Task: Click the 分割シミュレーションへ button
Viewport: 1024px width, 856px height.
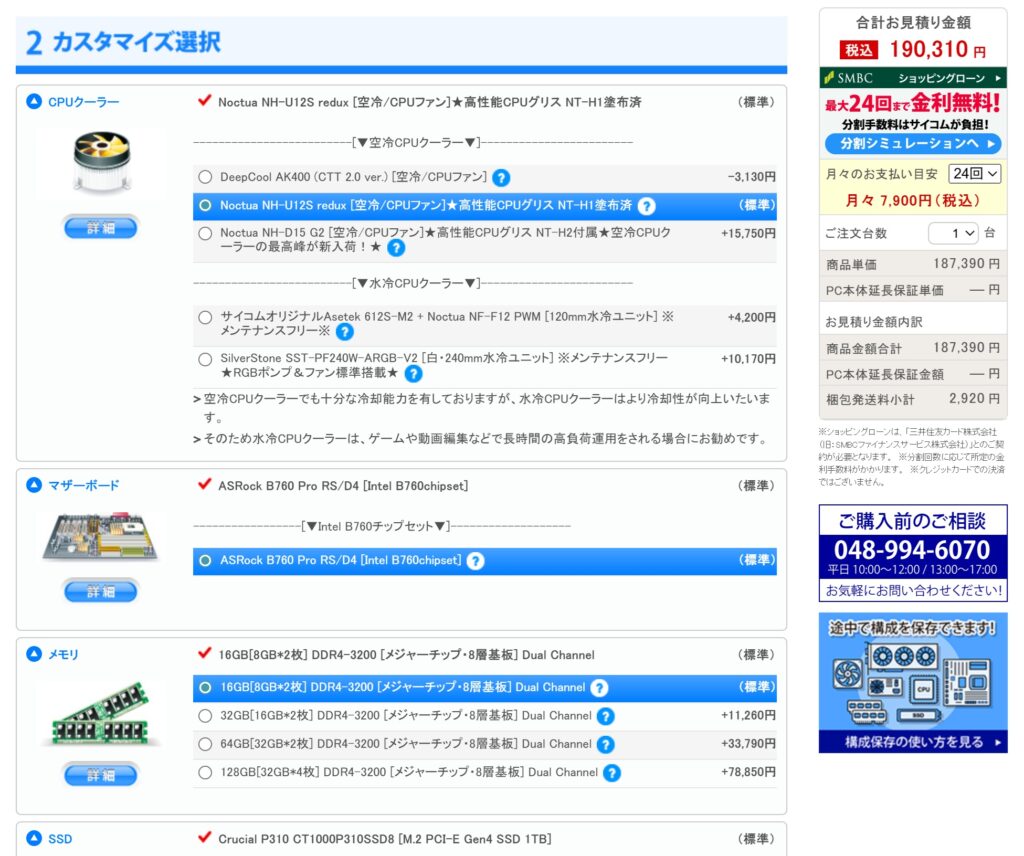Action: point(913,144)
